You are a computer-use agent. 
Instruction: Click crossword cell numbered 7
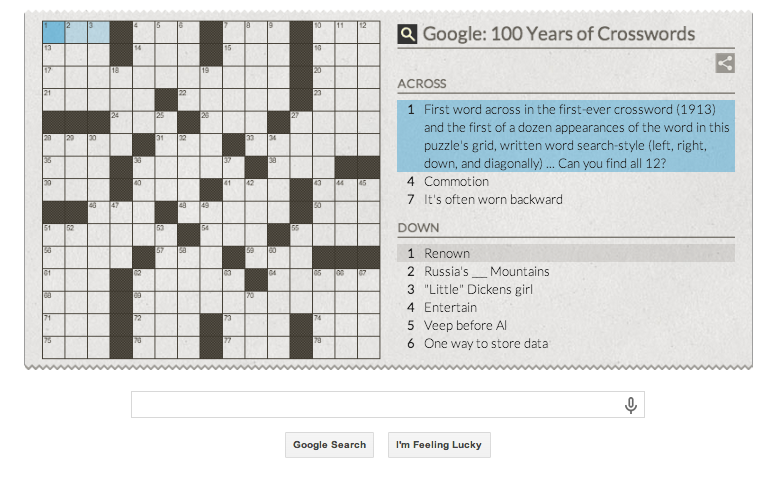point(234,32)
